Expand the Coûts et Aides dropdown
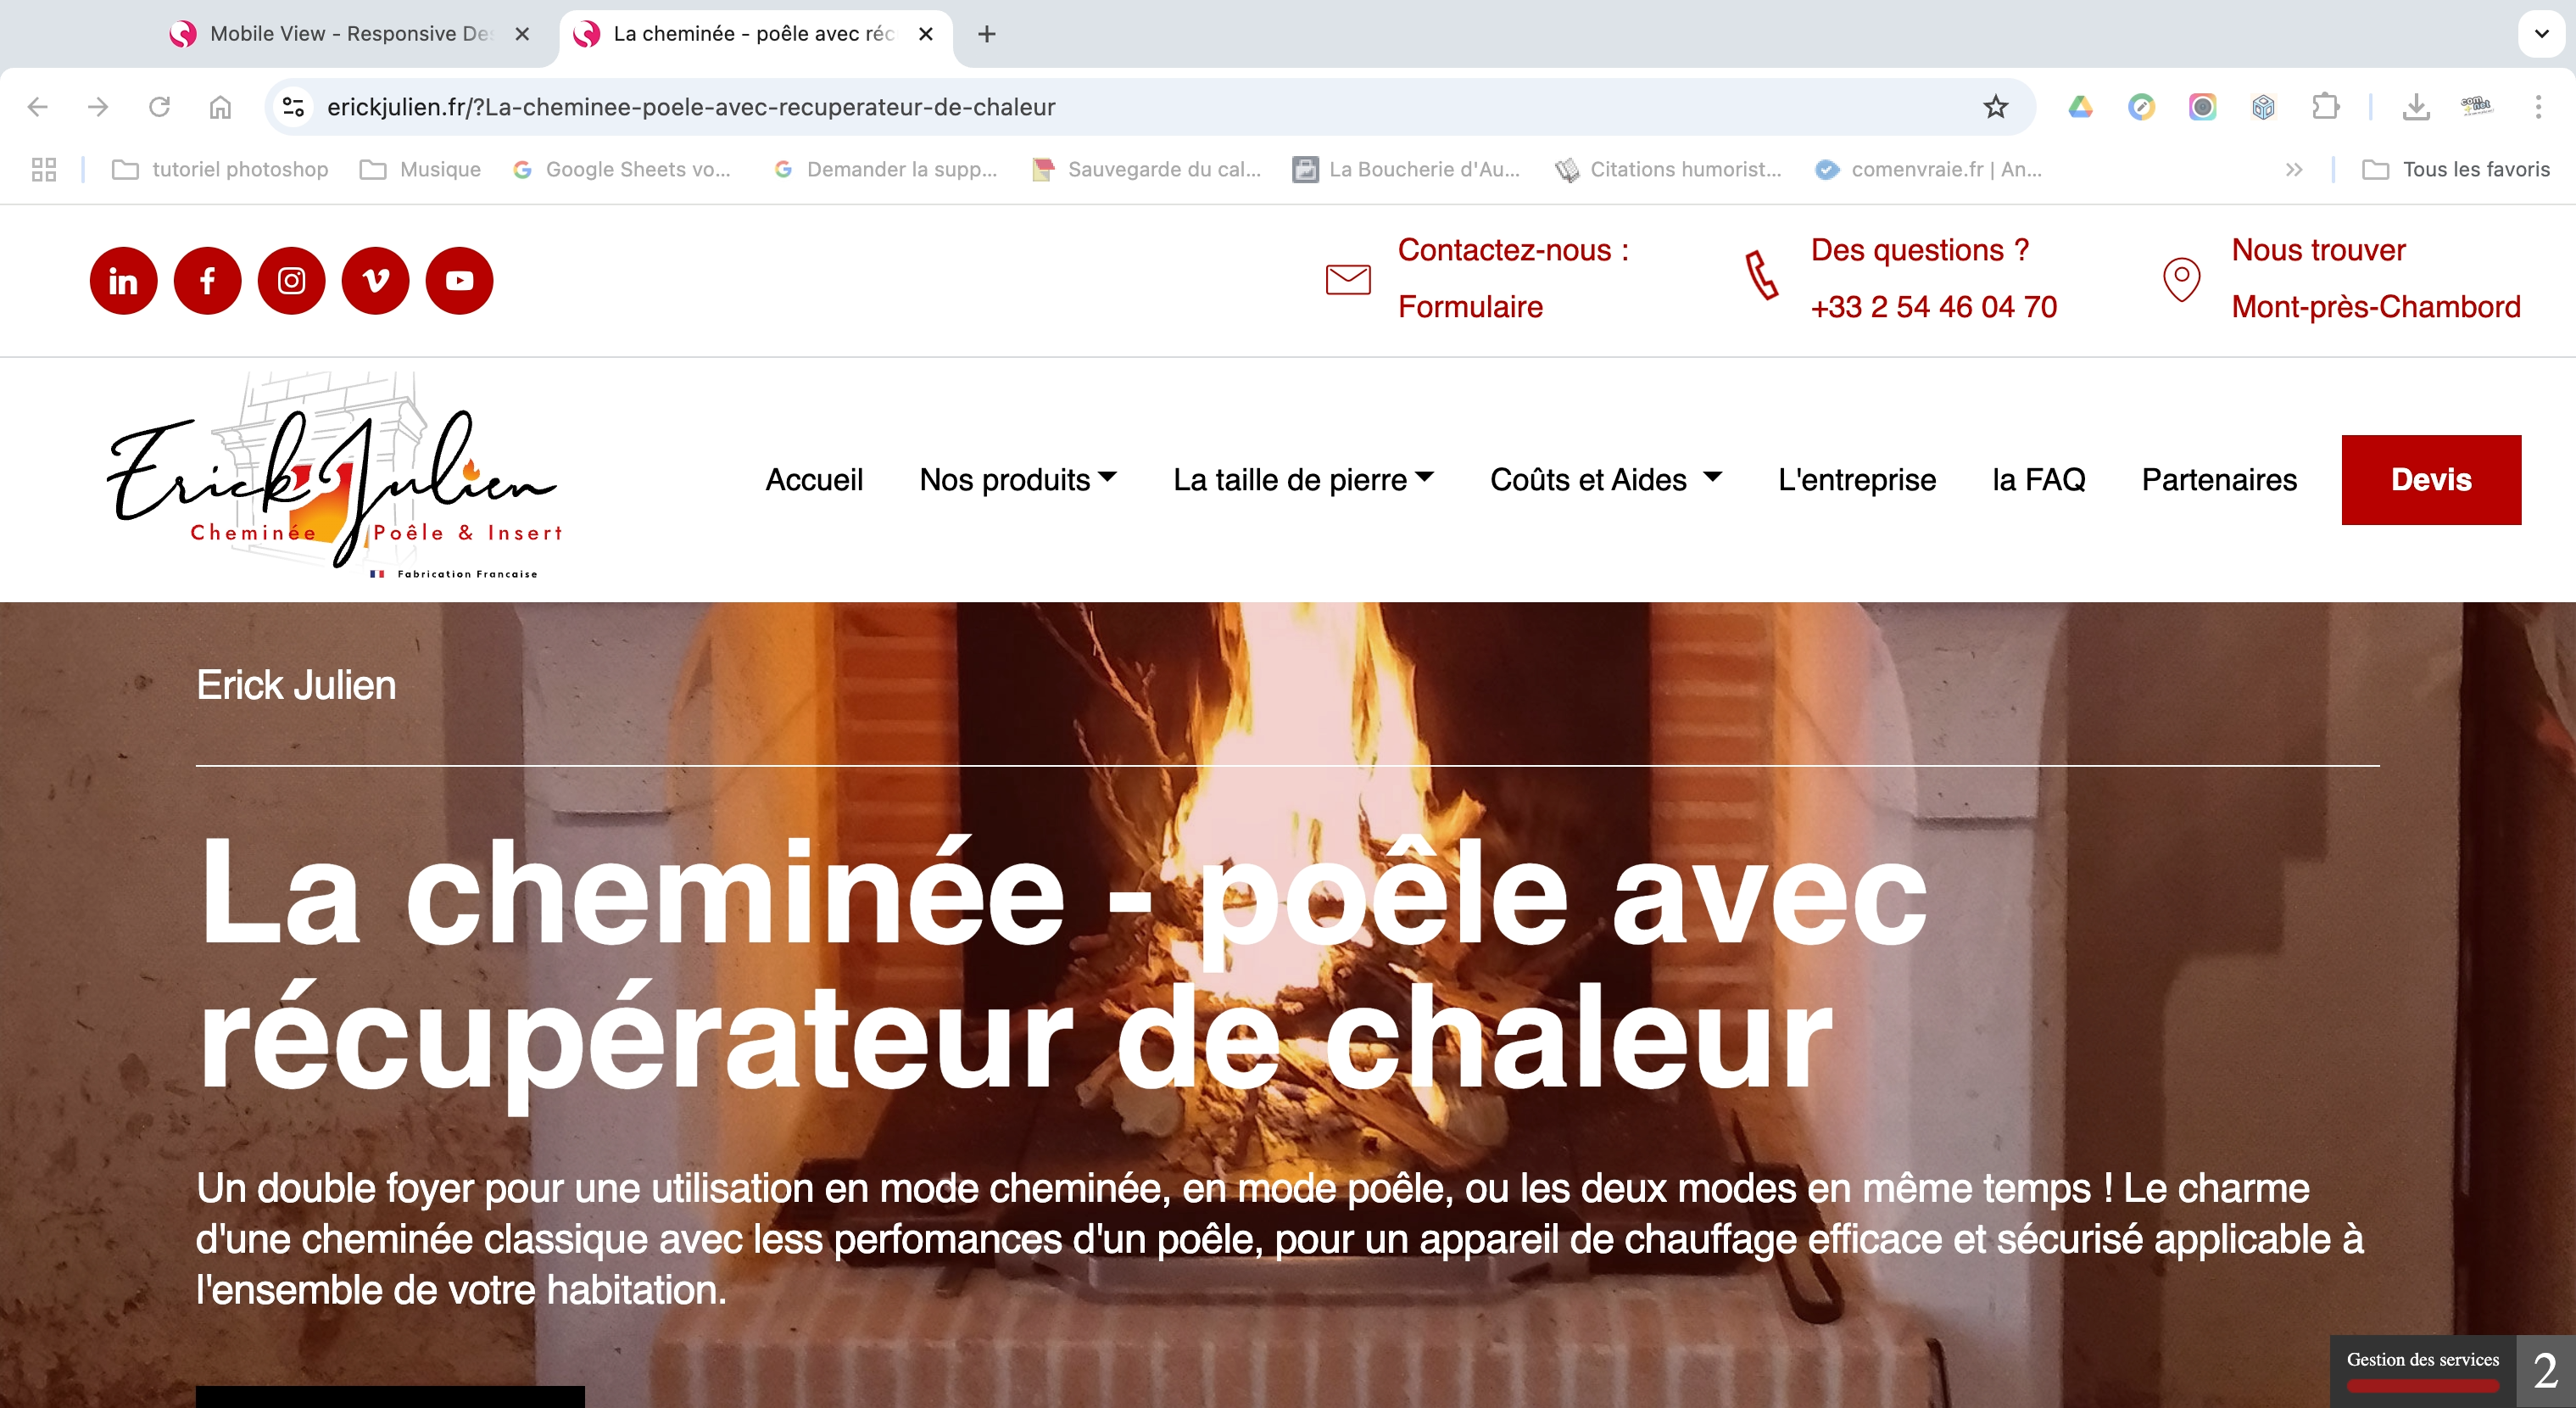This screenshot has width=2576, height=1408. 1606,480
